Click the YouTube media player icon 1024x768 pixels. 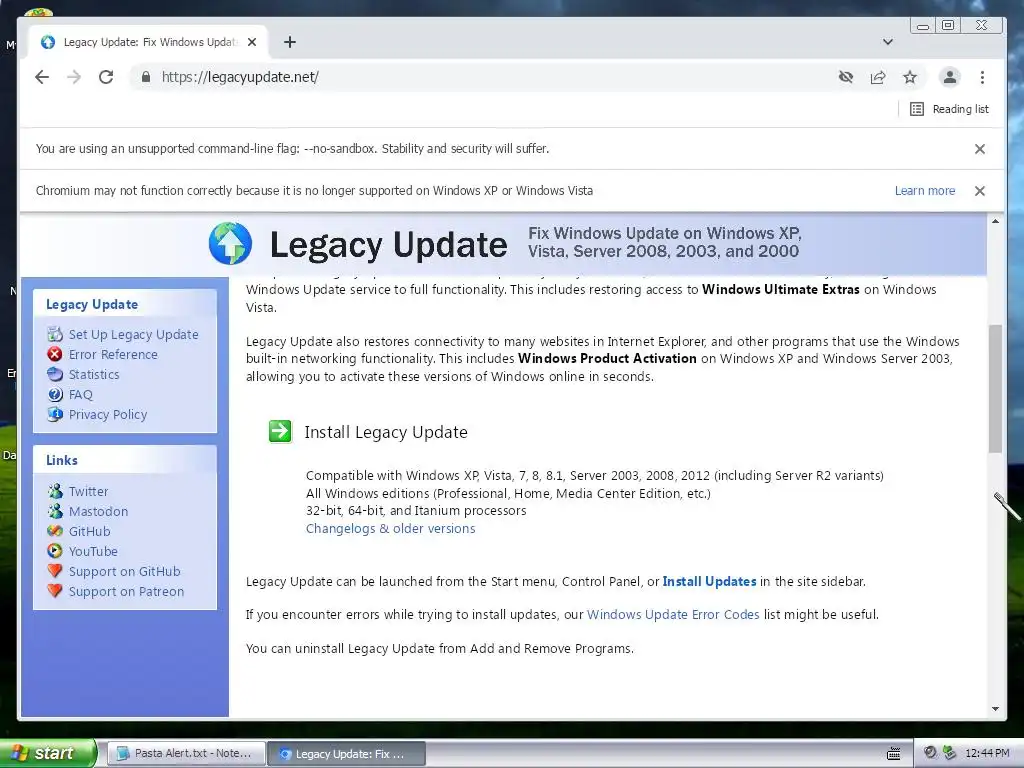tap(55, 551)
